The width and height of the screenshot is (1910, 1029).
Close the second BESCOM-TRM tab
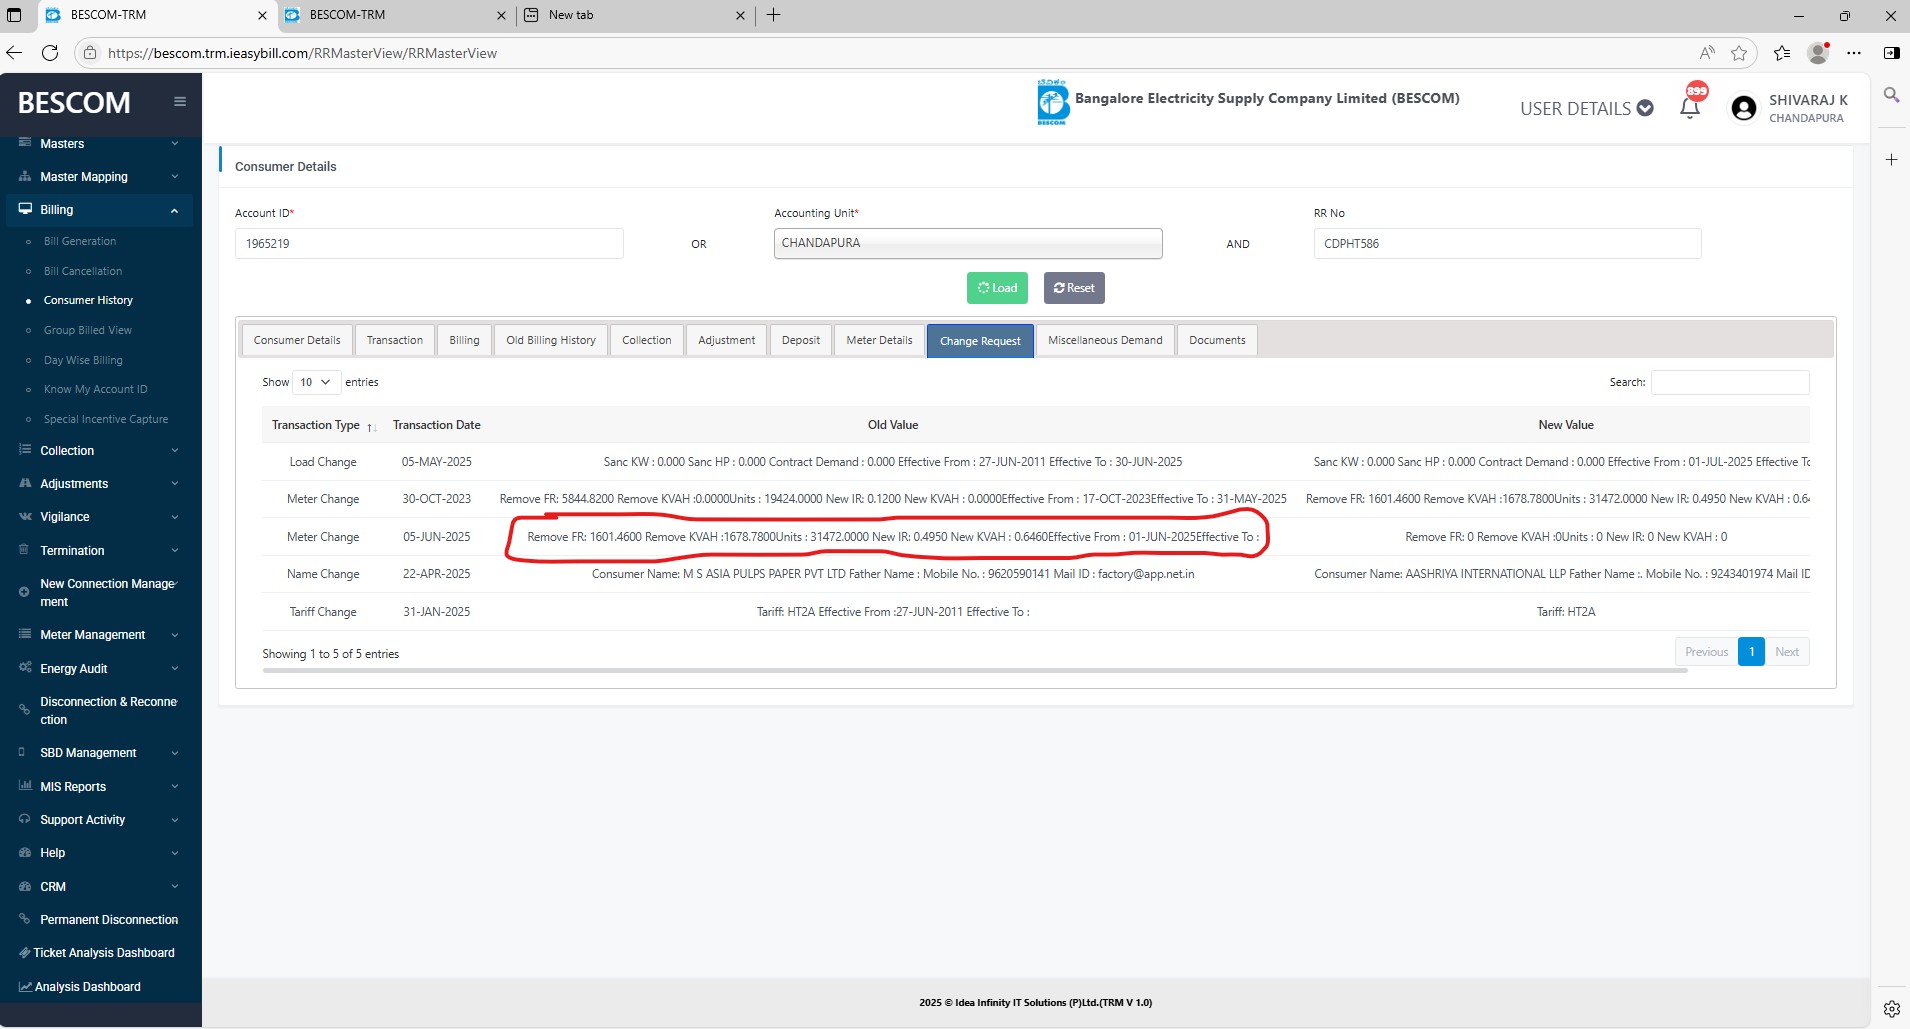coord(502,15)
